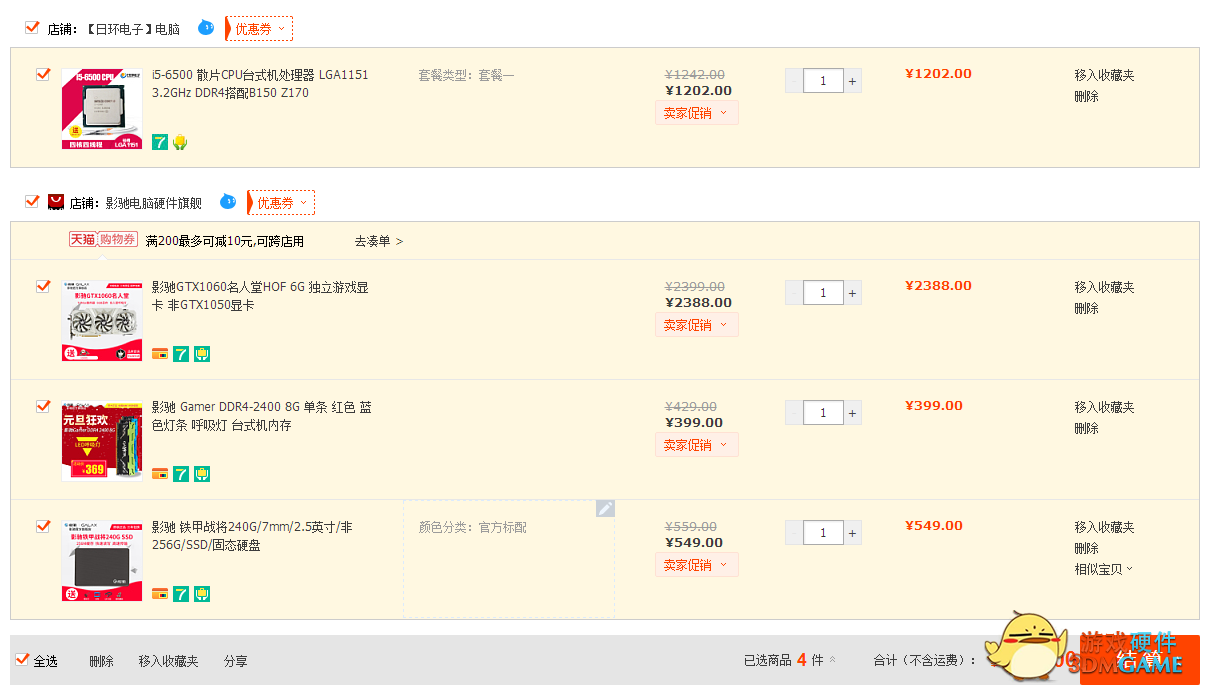The image size is (1205, 692).
Task: Expand 优惠券 dropdown for 日环电子 store
Action: (260, 29)
